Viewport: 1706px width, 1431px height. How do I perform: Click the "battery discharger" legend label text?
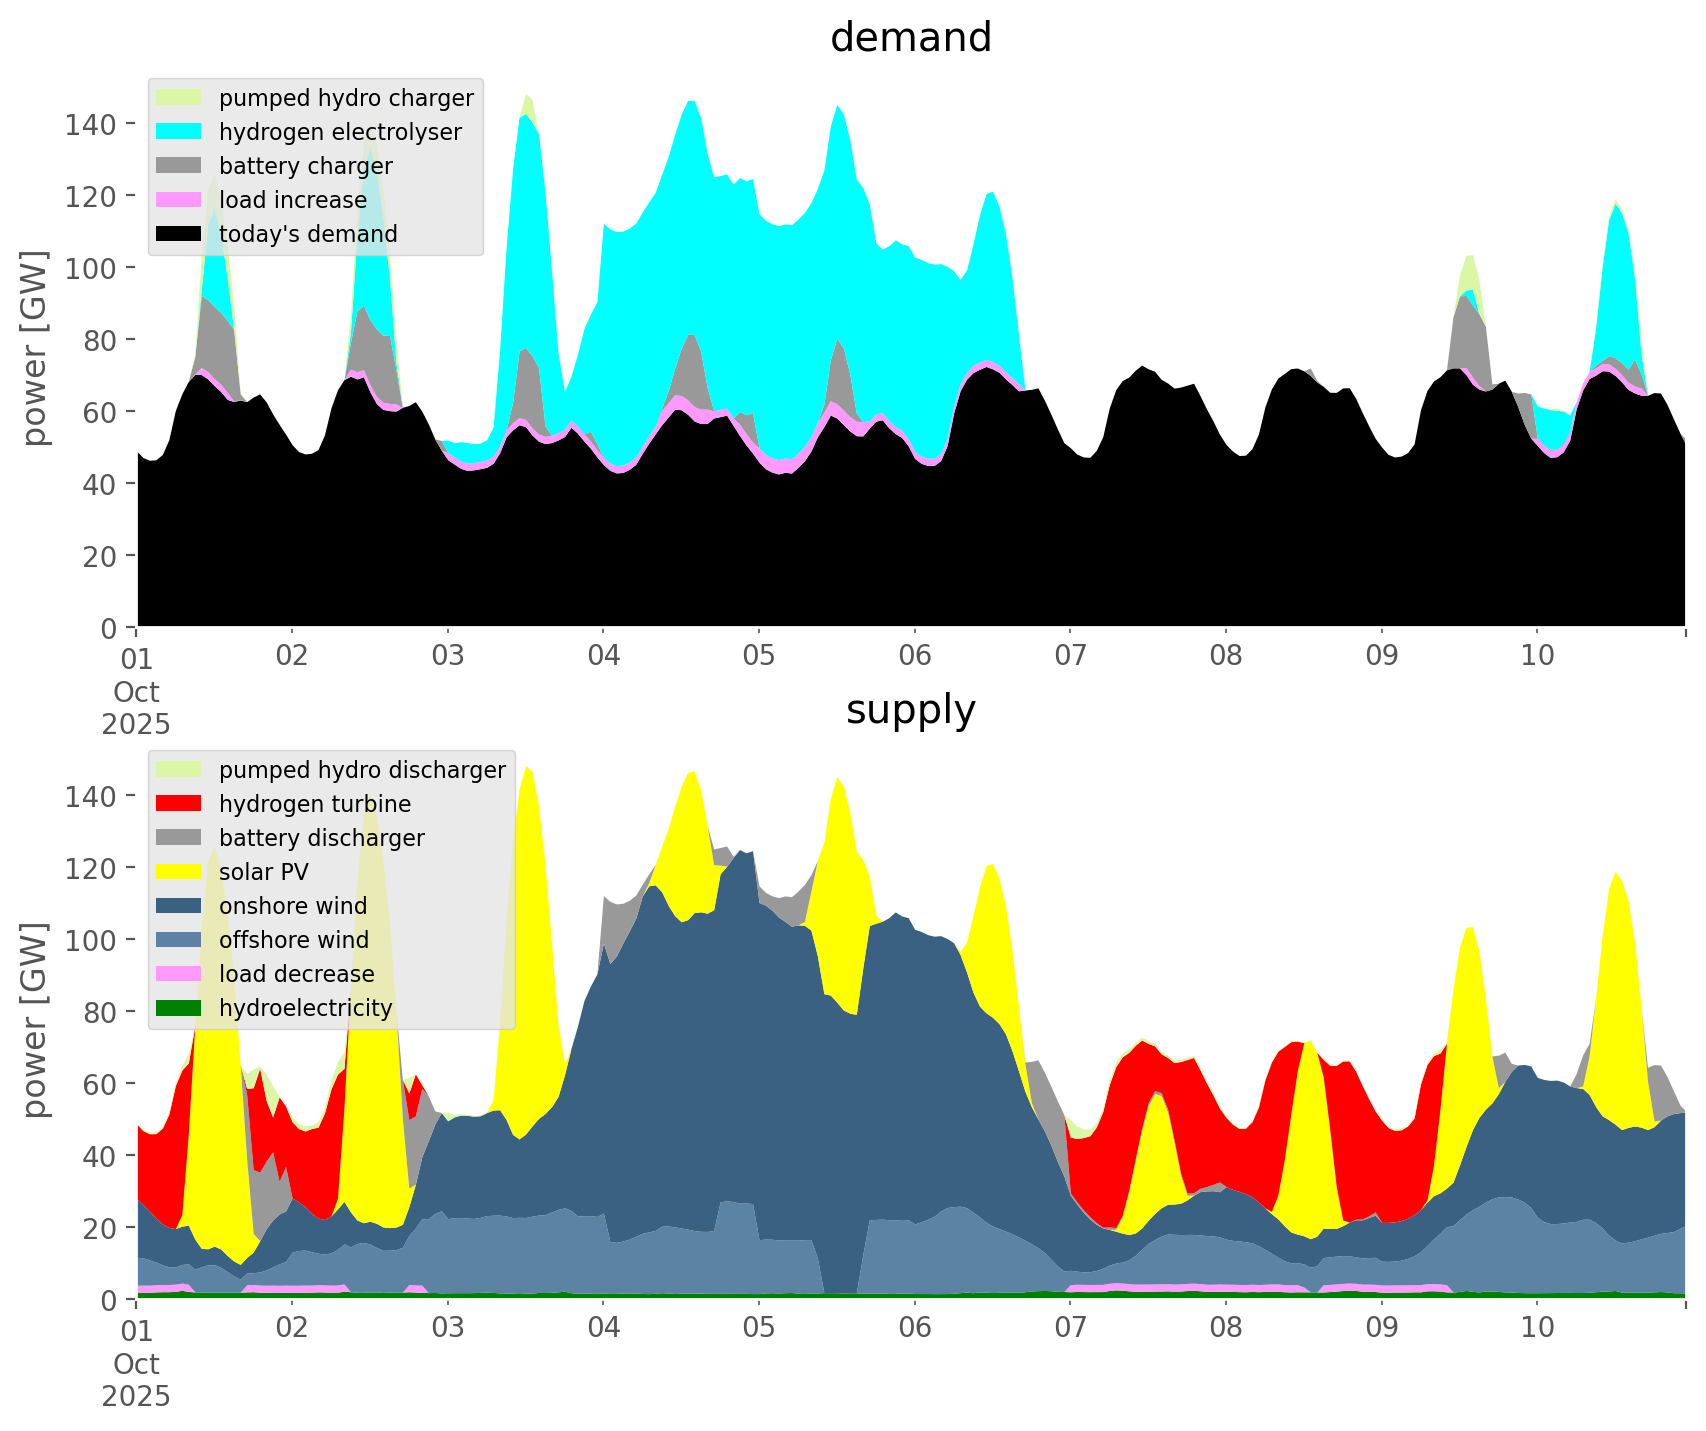[x=321, y=838]
